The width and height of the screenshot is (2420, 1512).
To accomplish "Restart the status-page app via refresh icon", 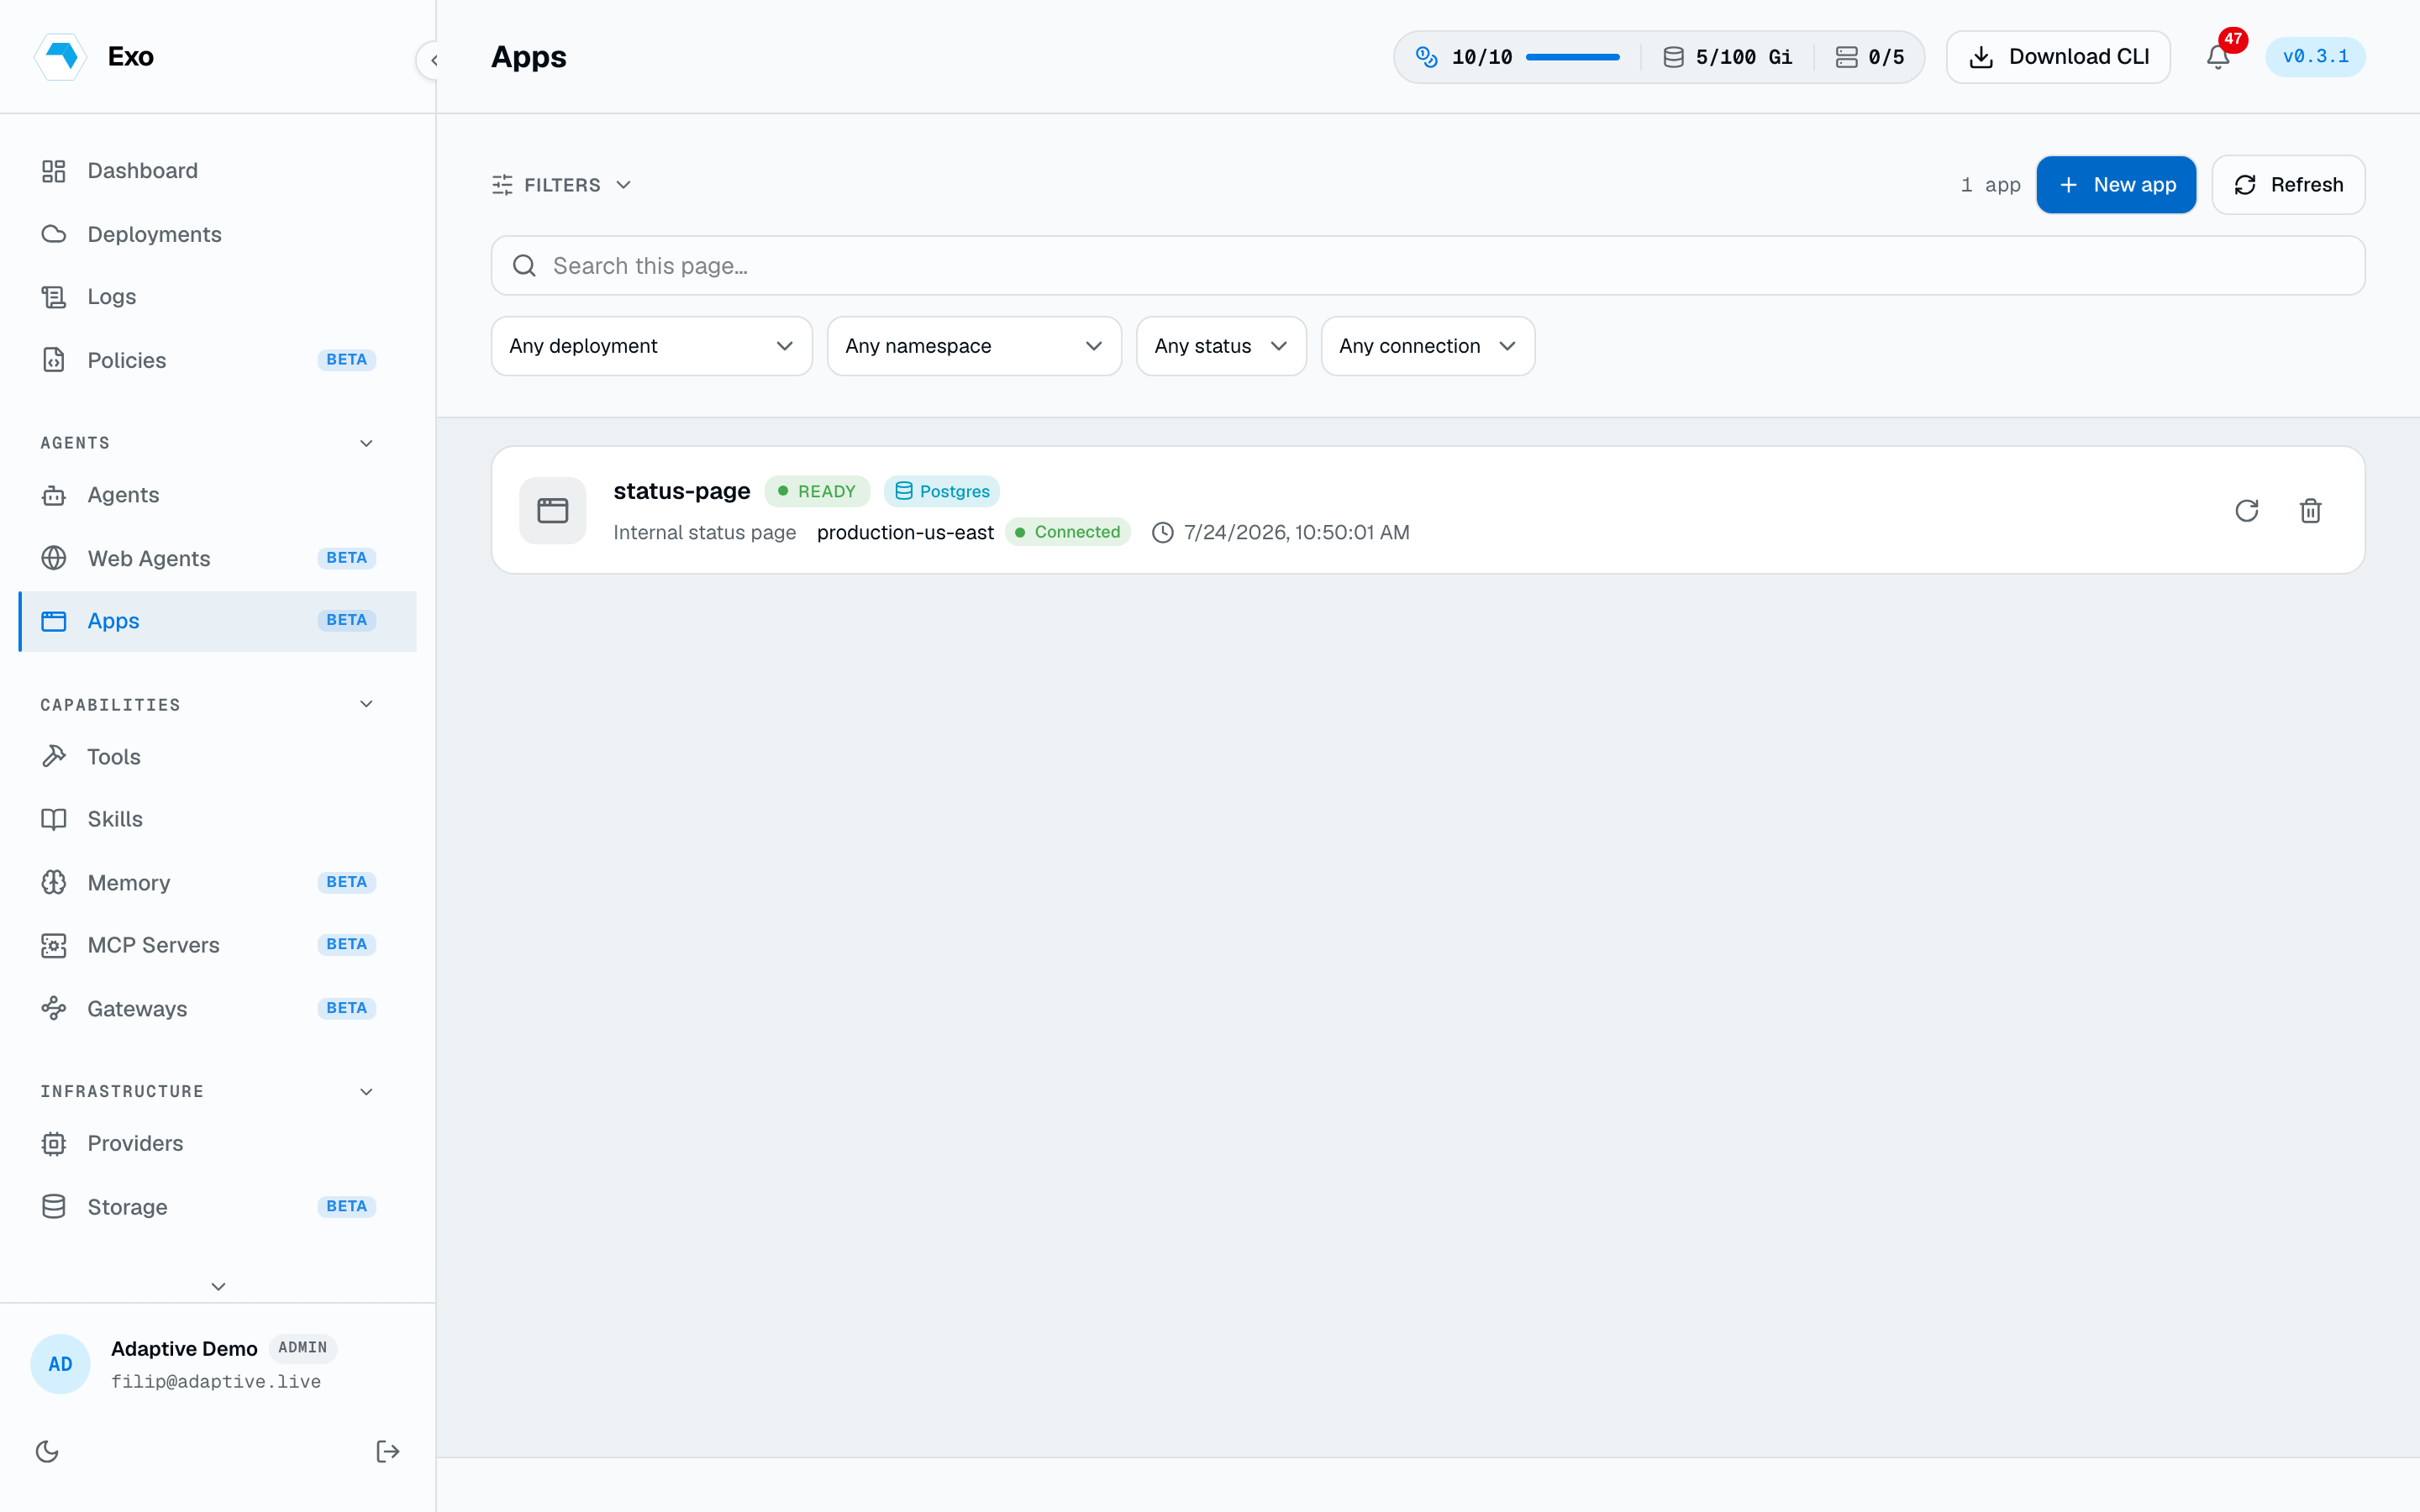I will 2247,510.
